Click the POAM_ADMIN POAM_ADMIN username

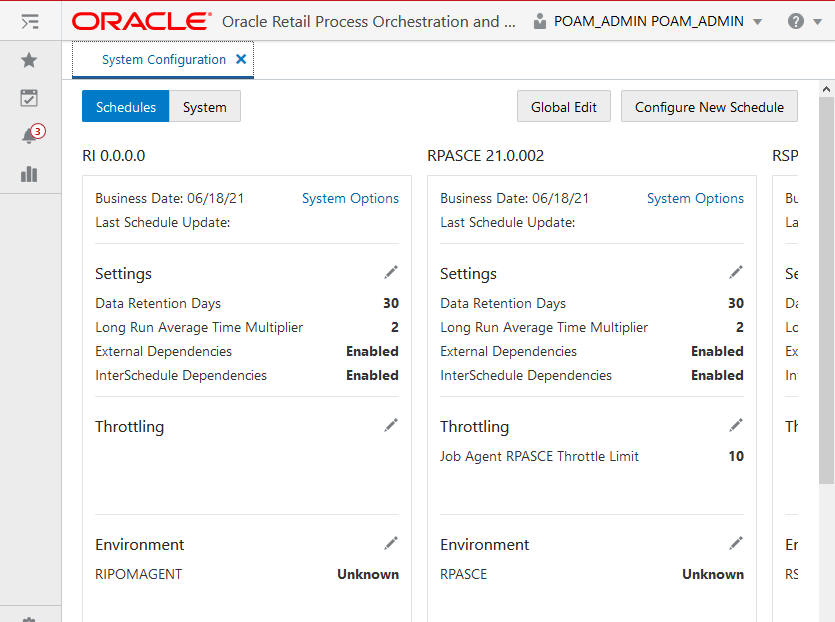tap(649, 21)
